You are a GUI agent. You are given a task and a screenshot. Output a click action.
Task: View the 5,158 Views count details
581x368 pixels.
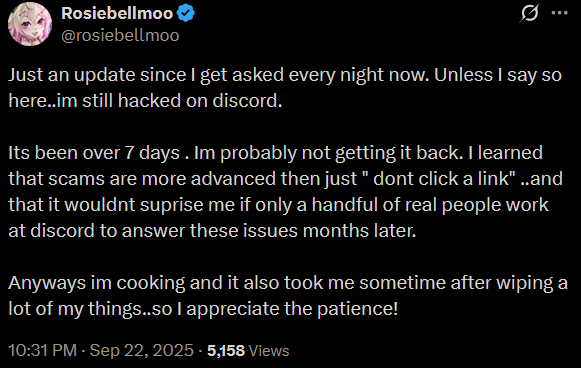pyautogui.click(x=248, y=350)
